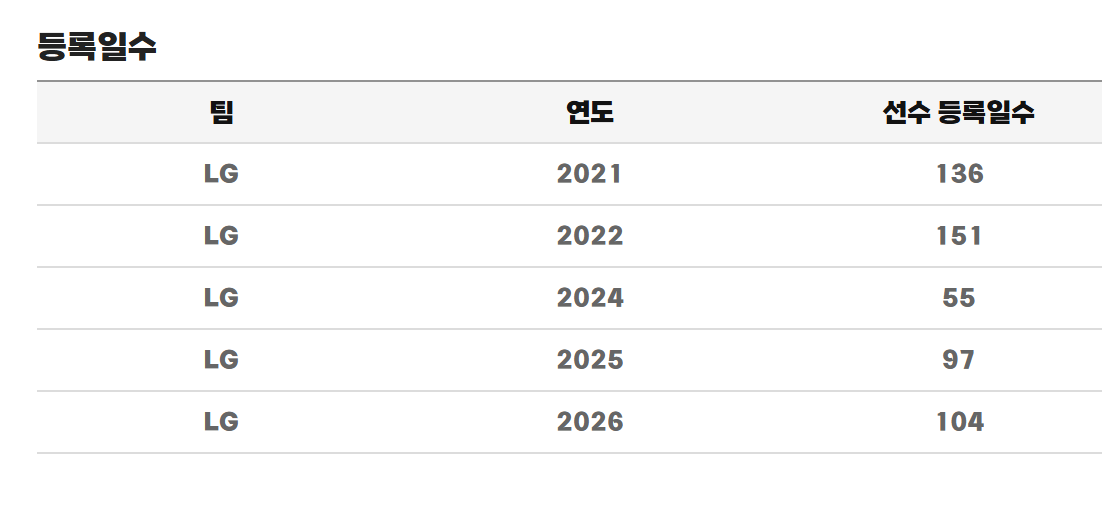1102x512 pixels.
Task: Click the year 2021 cell
Action: (590, 174)
